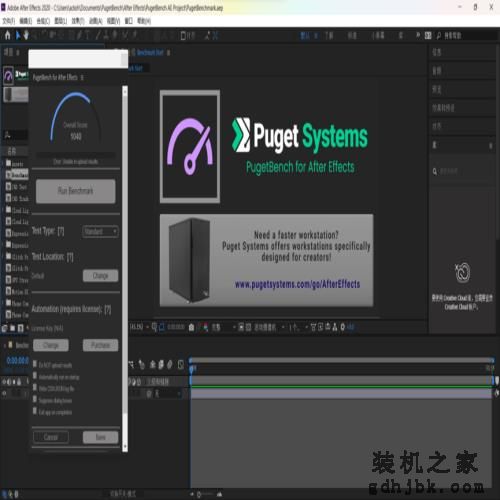Toggle the eye visibility icon of the timeline layer

4,393
